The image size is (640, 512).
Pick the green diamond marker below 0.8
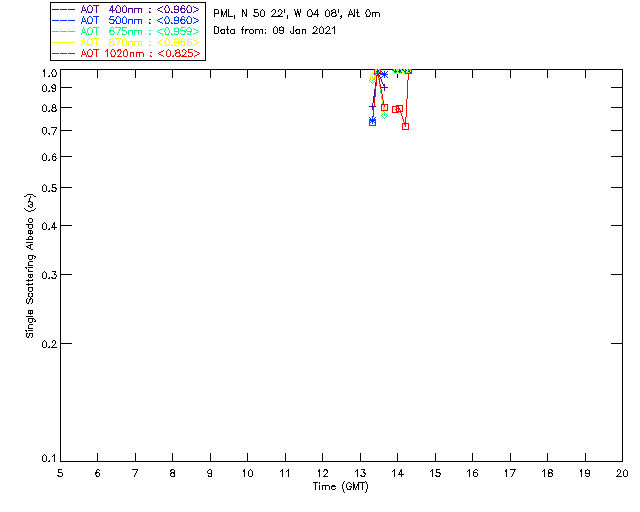pyautogui.click(x=384, y=115)
